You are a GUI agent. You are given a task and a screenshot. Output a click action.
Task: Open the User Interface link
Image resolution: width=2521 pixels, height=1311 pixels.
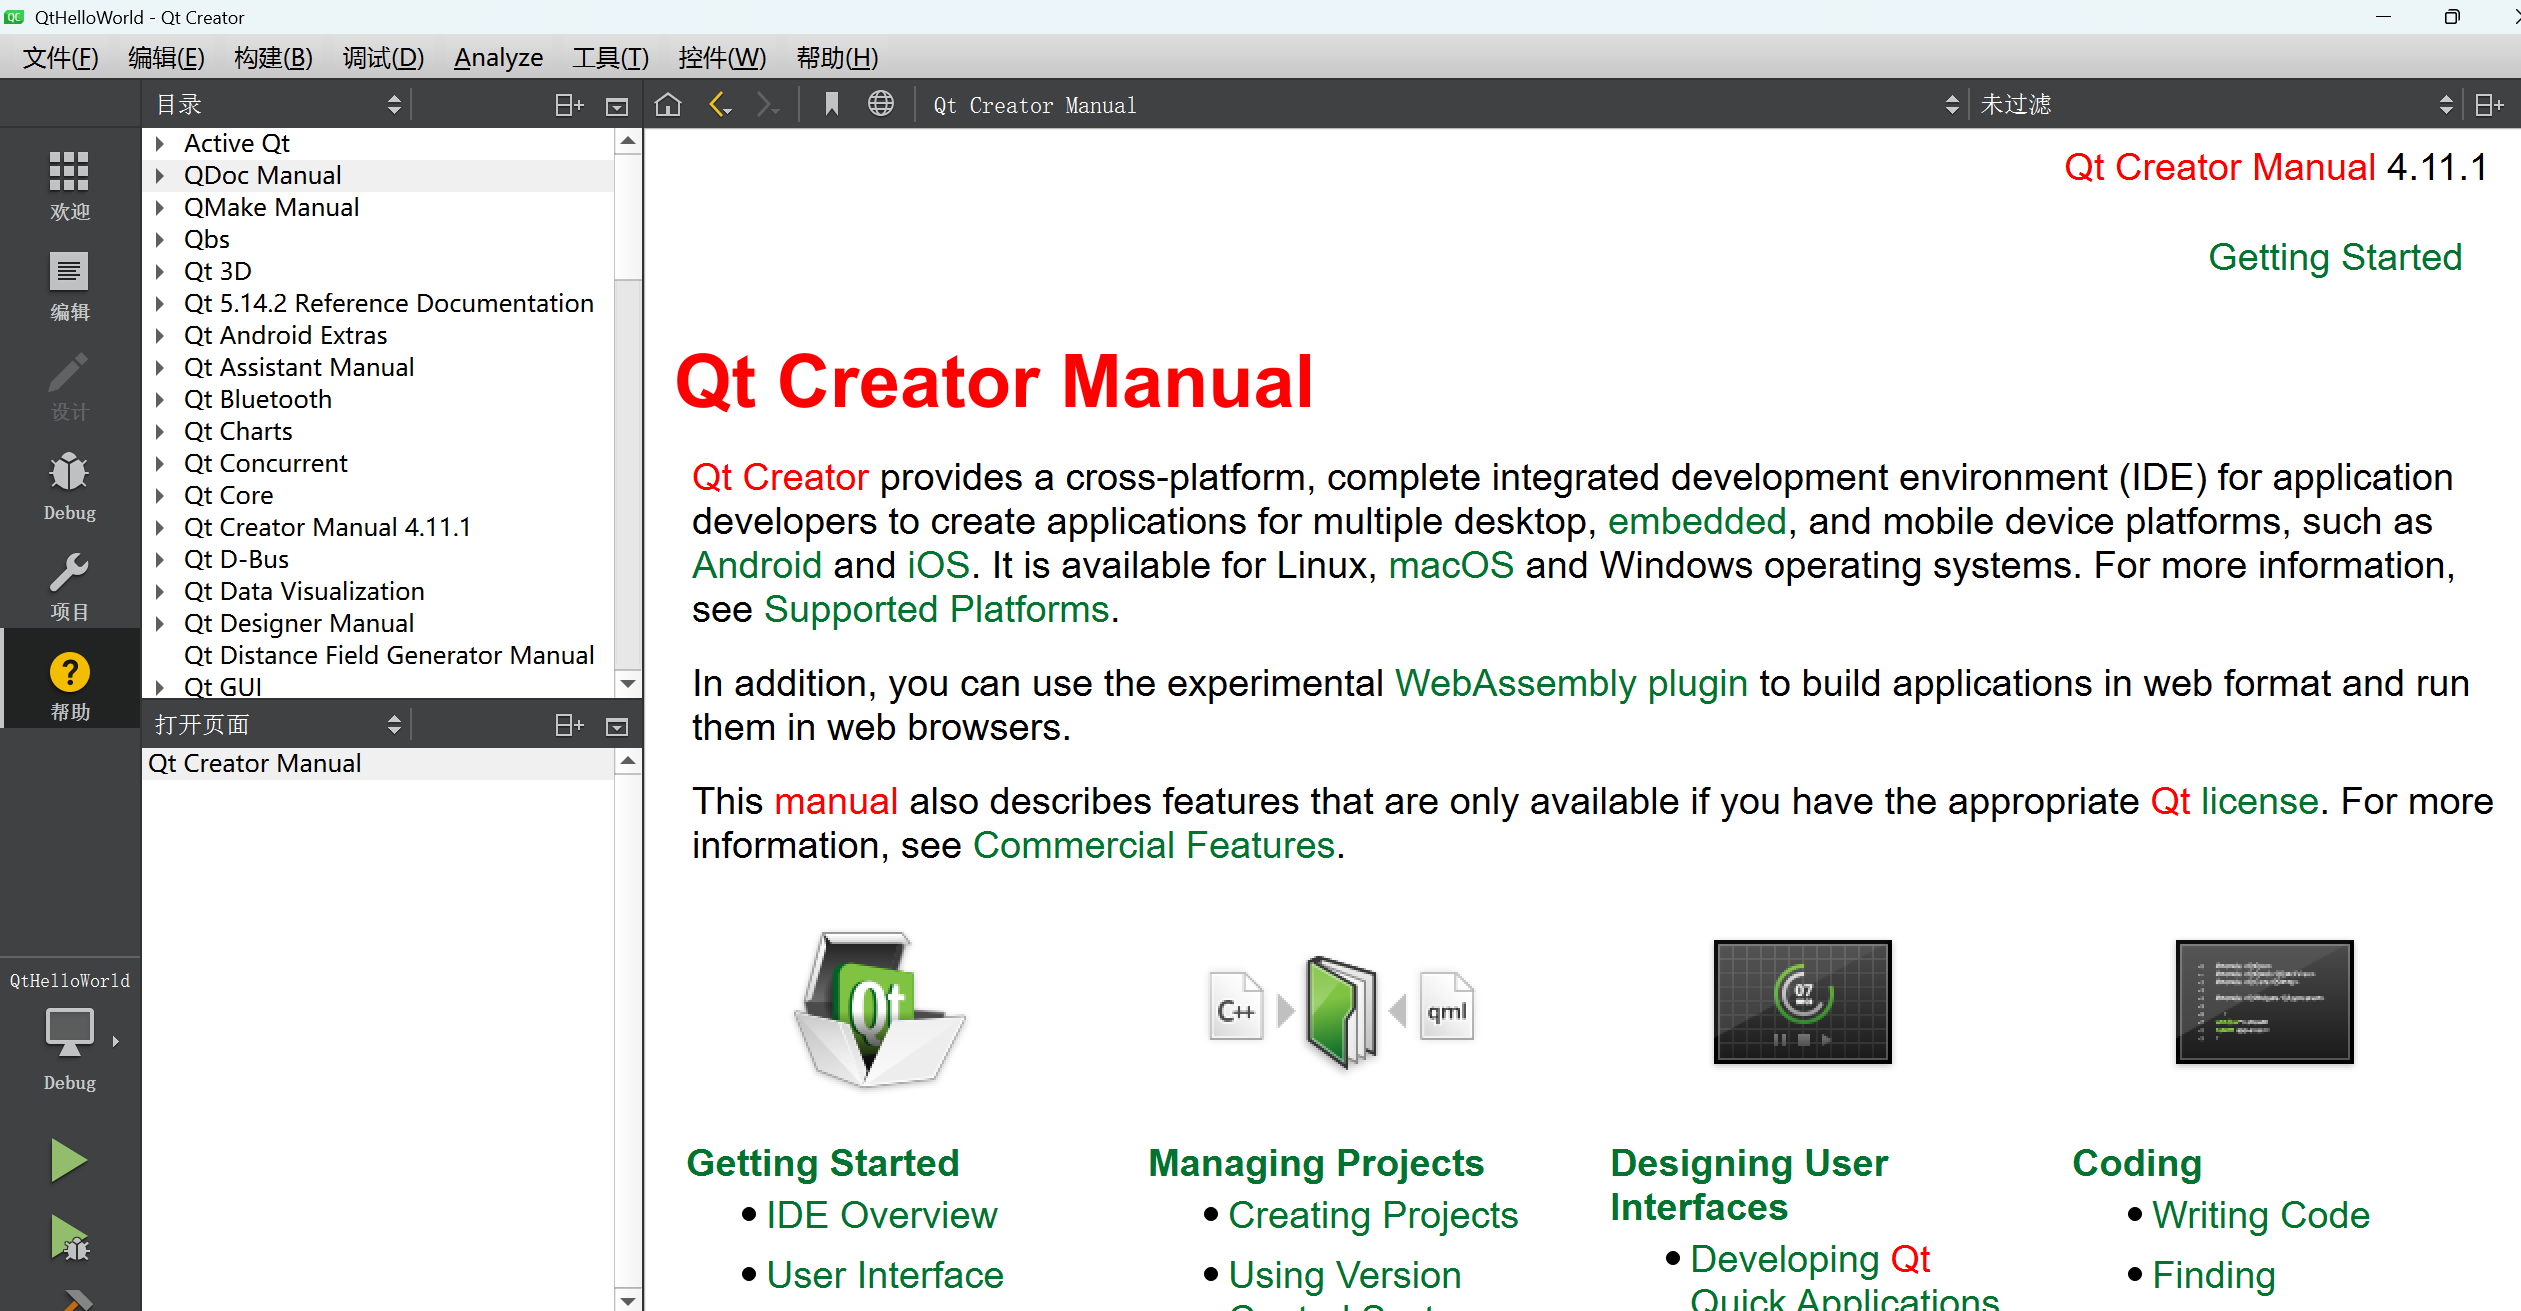tap(885, 1276)
